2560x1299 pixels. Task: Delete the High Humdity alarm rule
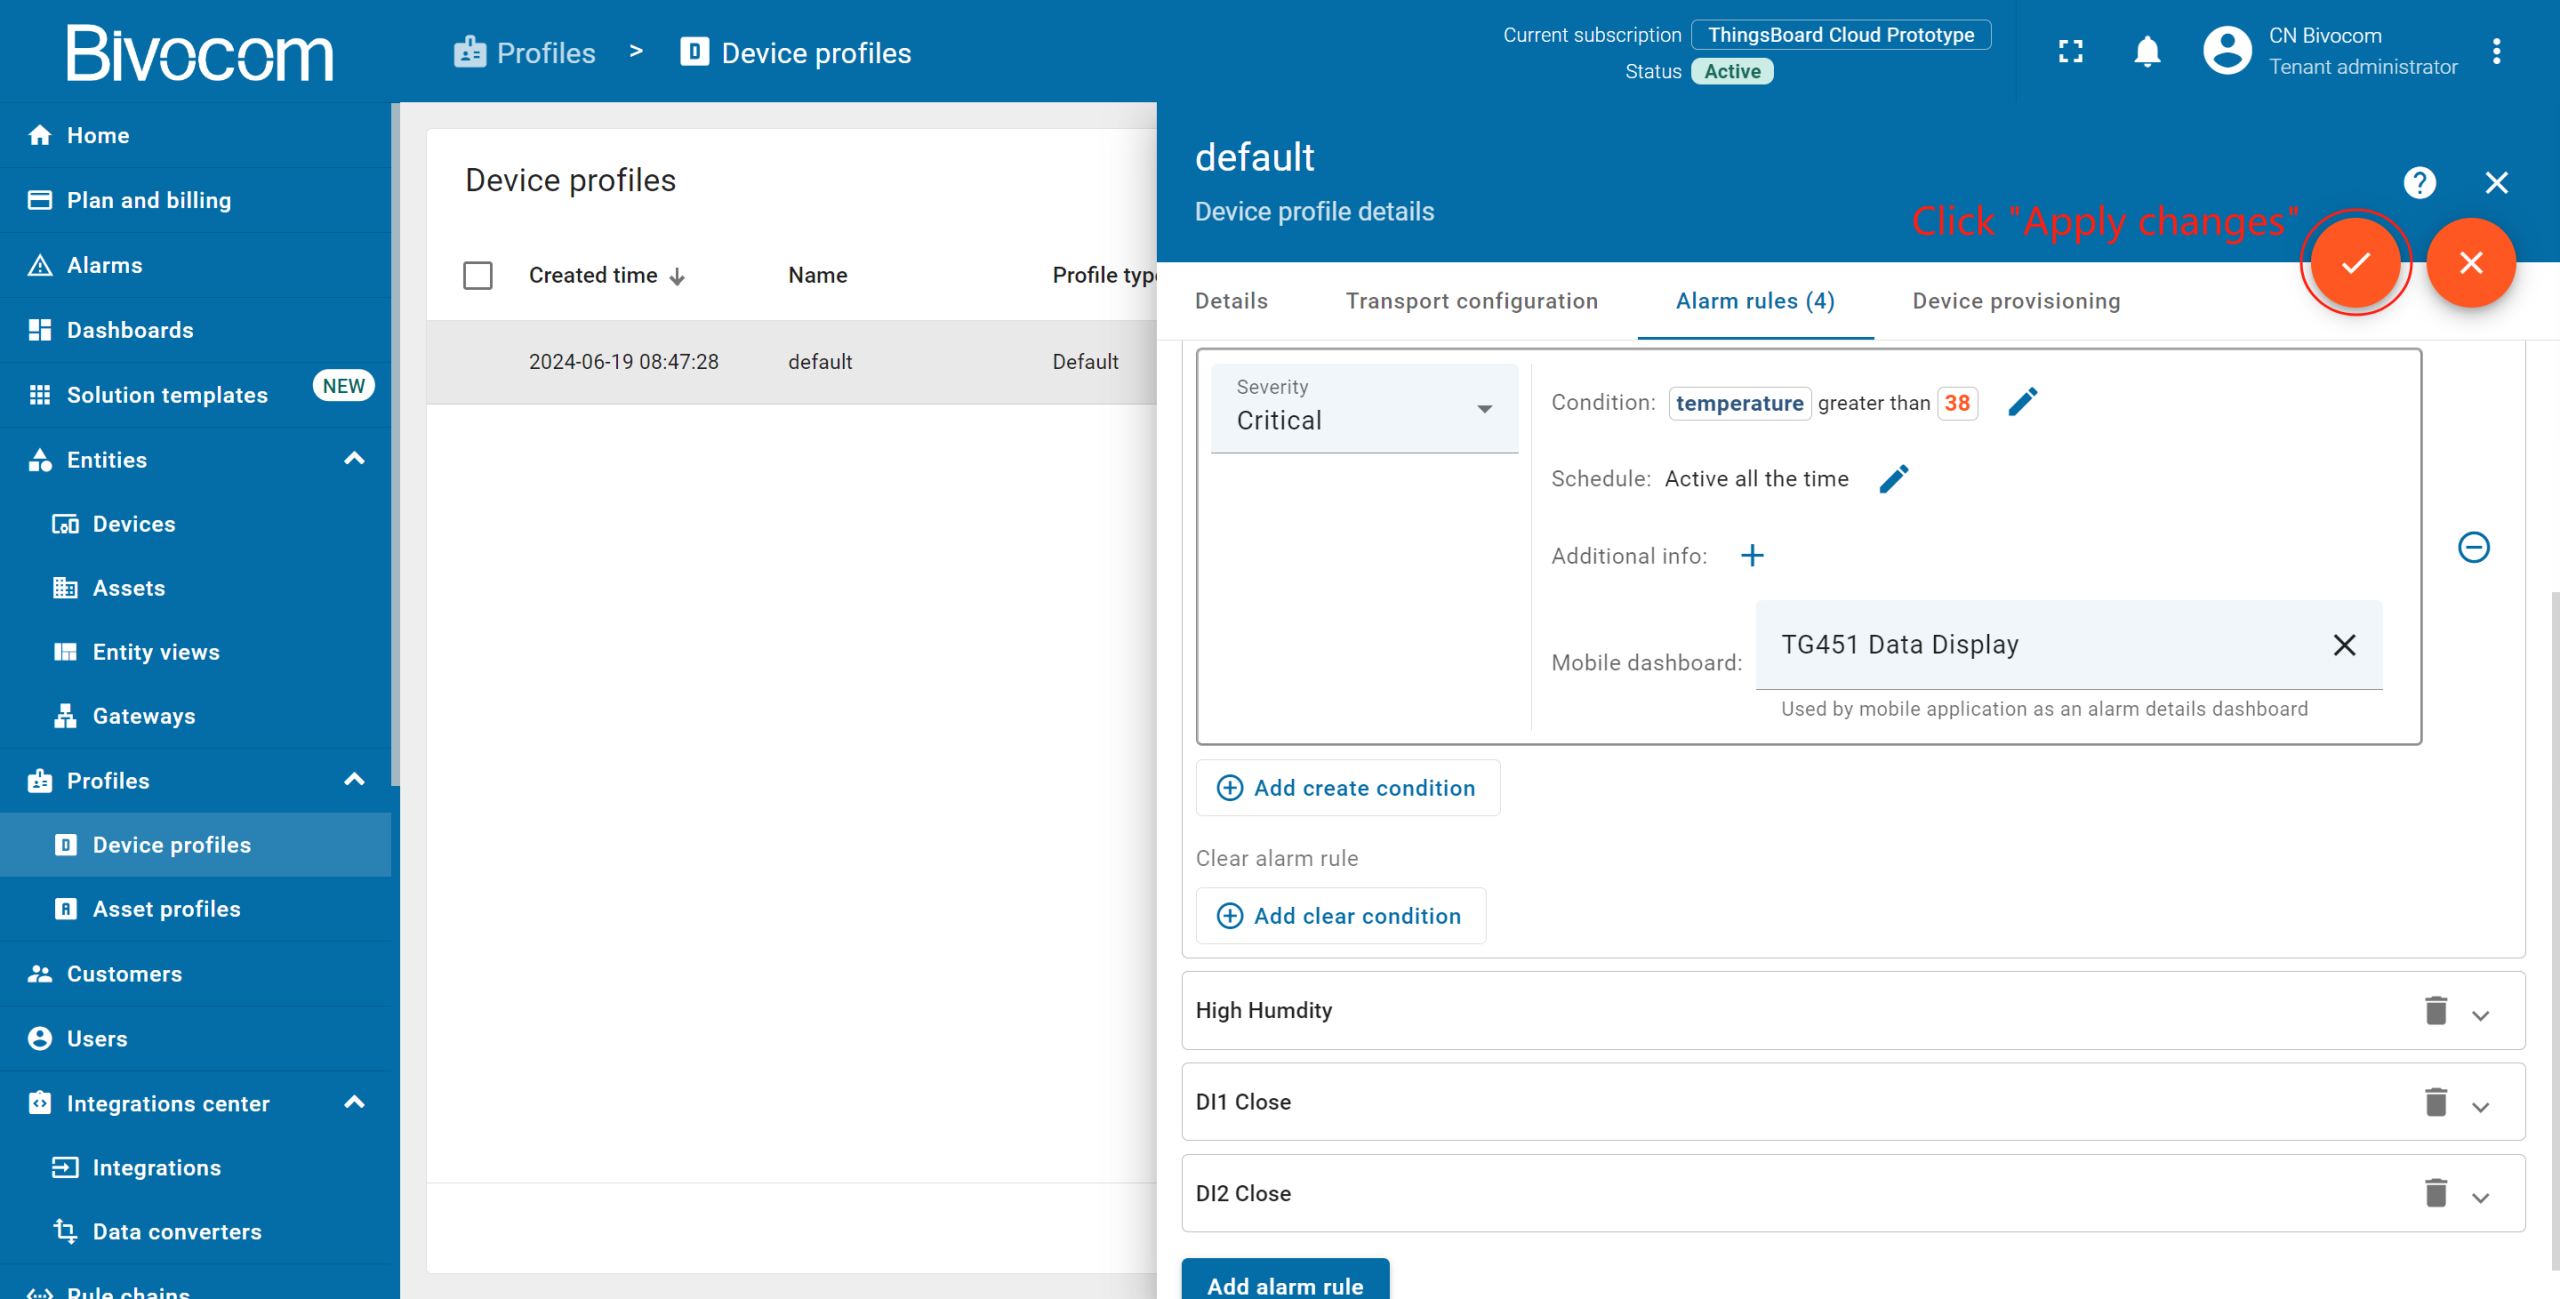click(2435, 1011)
